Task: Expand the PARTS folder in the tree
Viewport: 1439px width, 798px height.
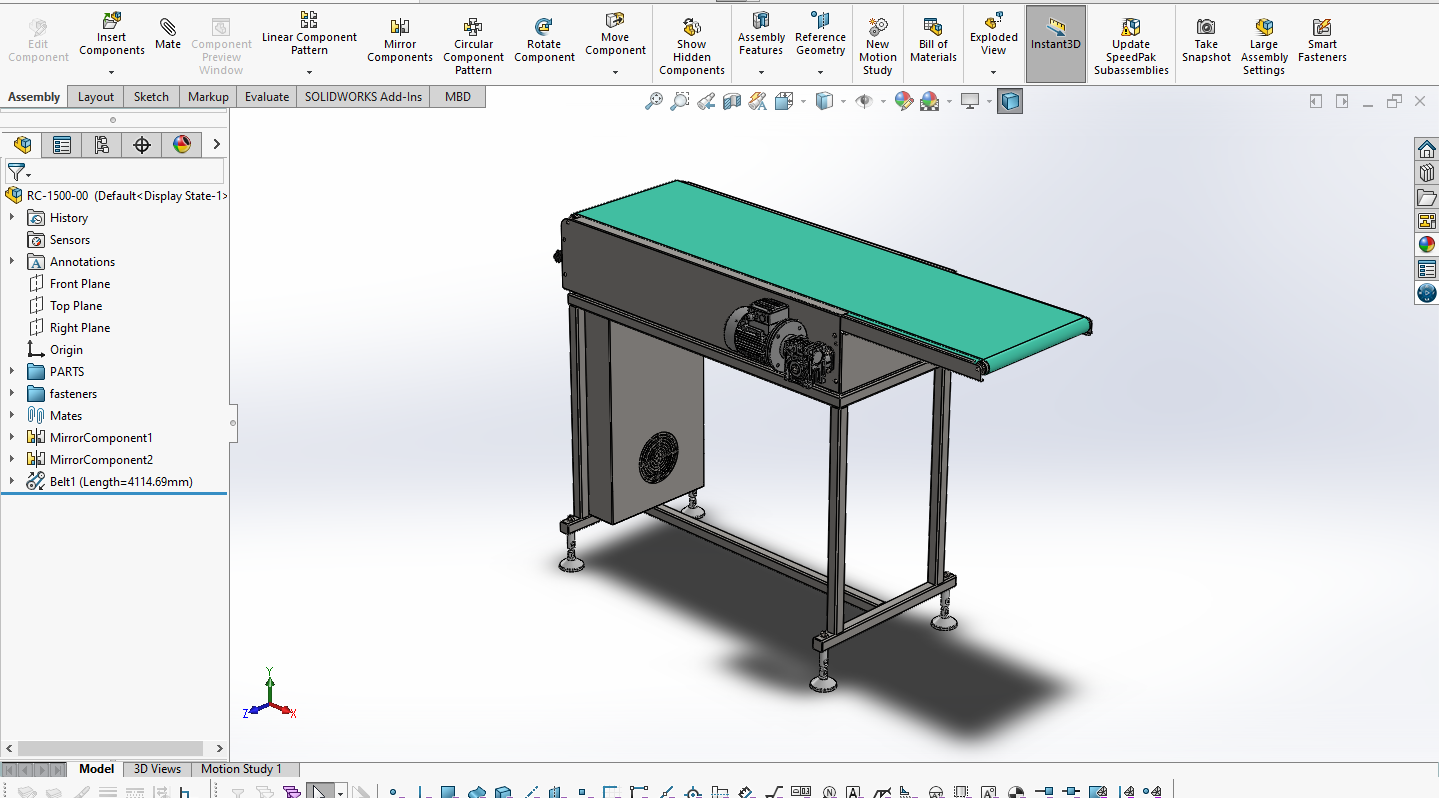Action: [x=12, y=372]
